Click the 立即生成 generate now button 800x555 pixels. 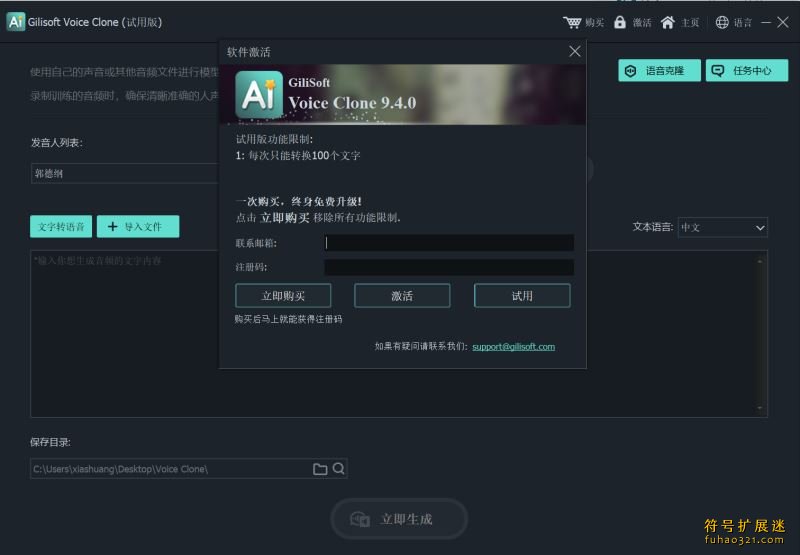coord(399,519)
